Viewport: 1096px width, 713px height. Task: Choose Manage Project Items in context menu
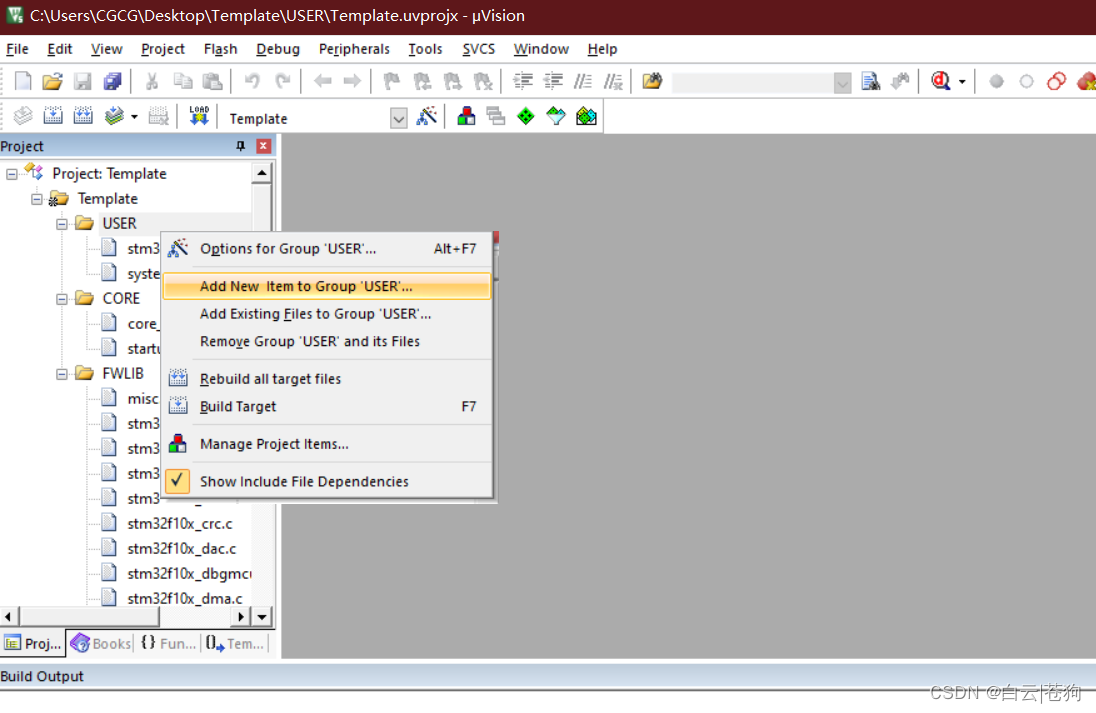(x=326, y=444)
